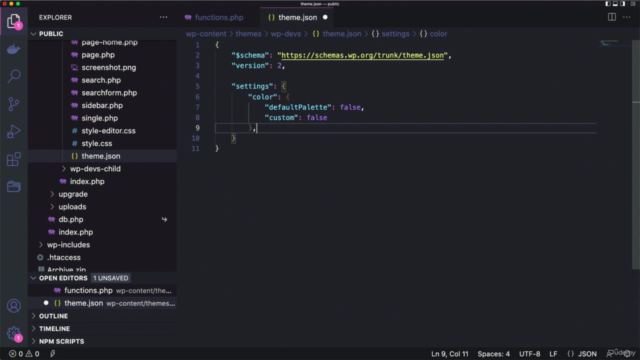The width and height of the screenshot is (640, 360).
Task: Open the schemas.wp.org theme.json URL link
Action: tap(362, 56)
